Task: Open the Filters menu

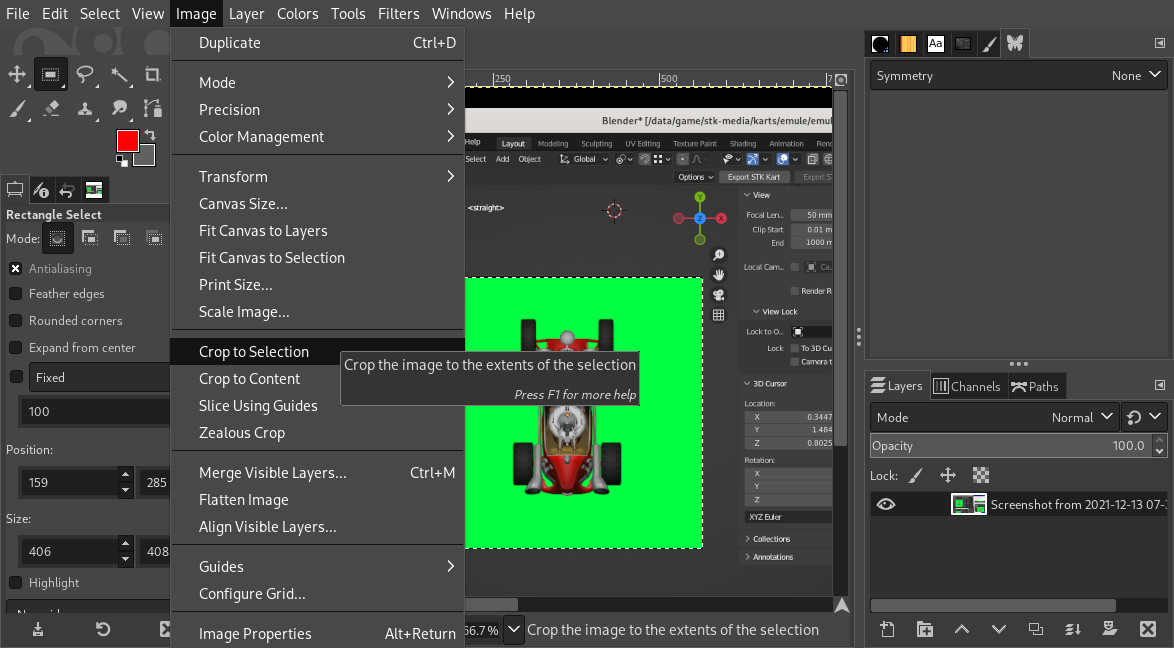Action: click(398, 13)
